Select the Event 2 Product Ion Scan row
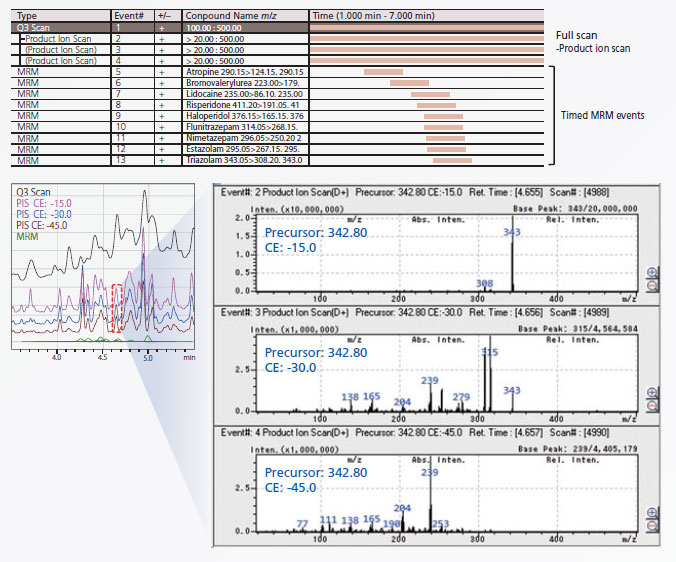676x562 pixels. pos(62,39)
